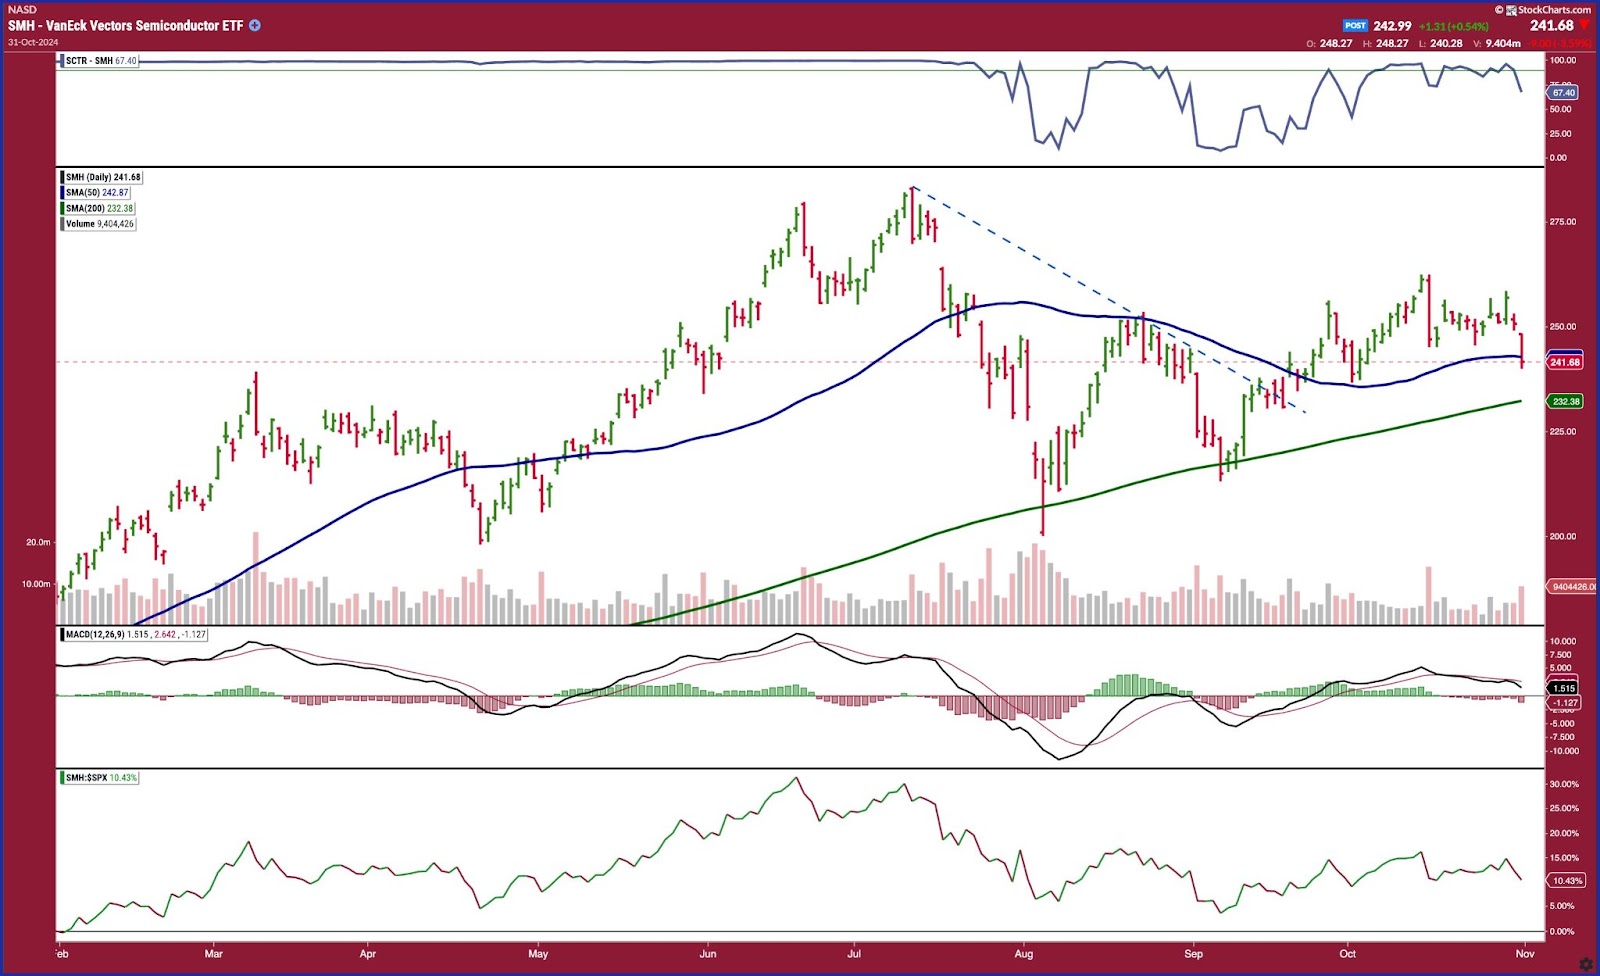Click the Oct label on the time axis
Image resolution: width=1600 pixels, height=976 pixels.
1348,953
